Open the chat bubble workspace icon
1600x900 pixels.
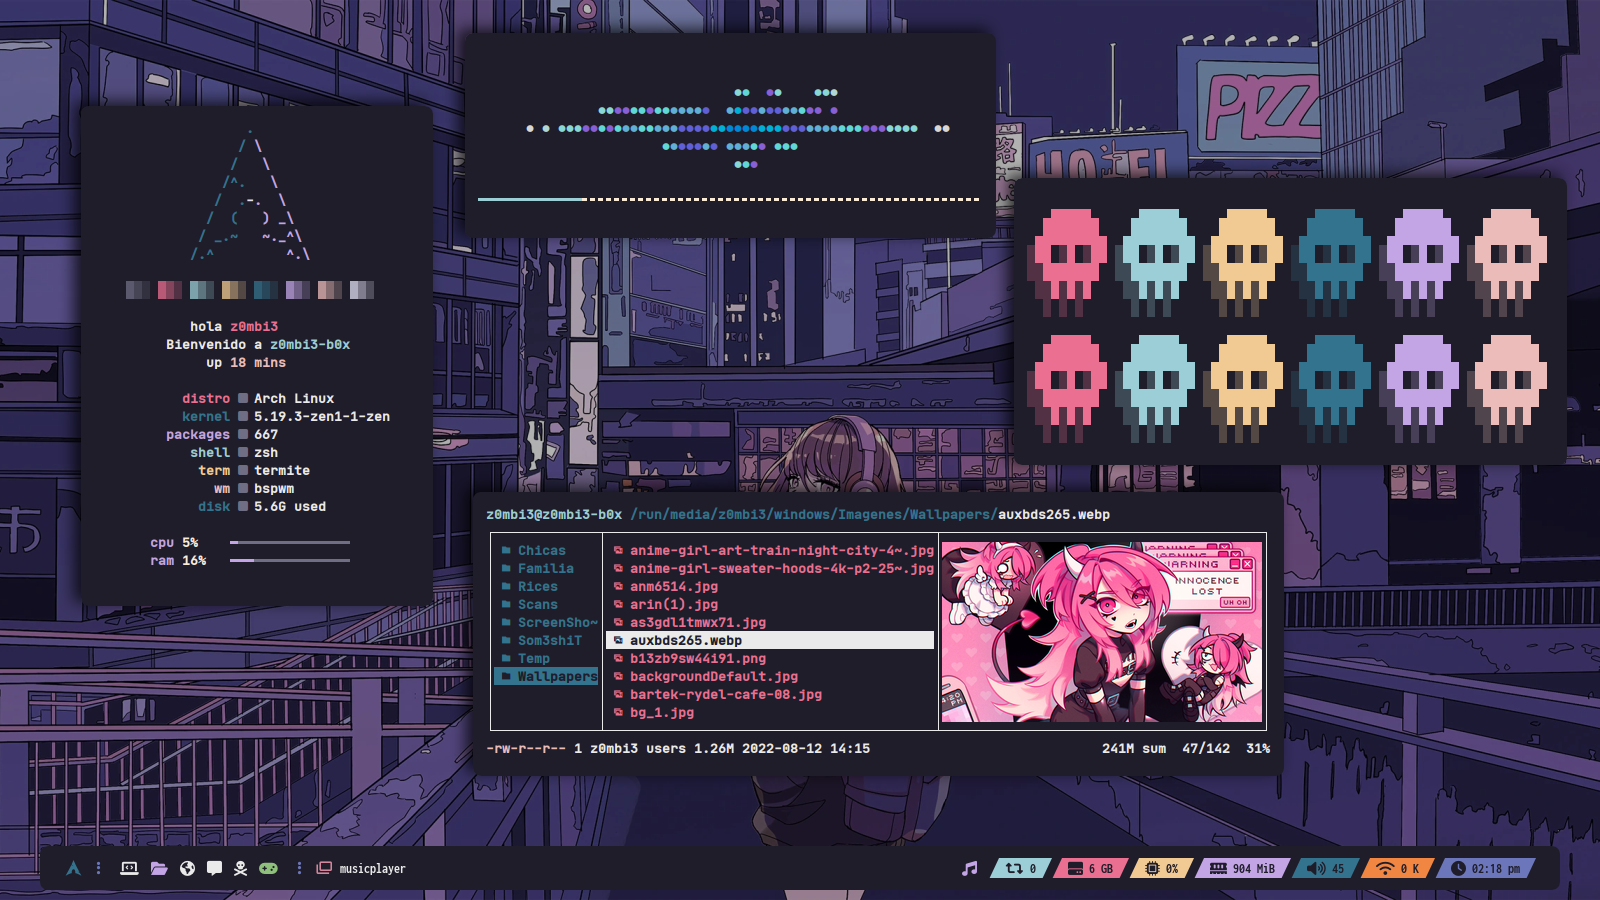coord(214,868)
